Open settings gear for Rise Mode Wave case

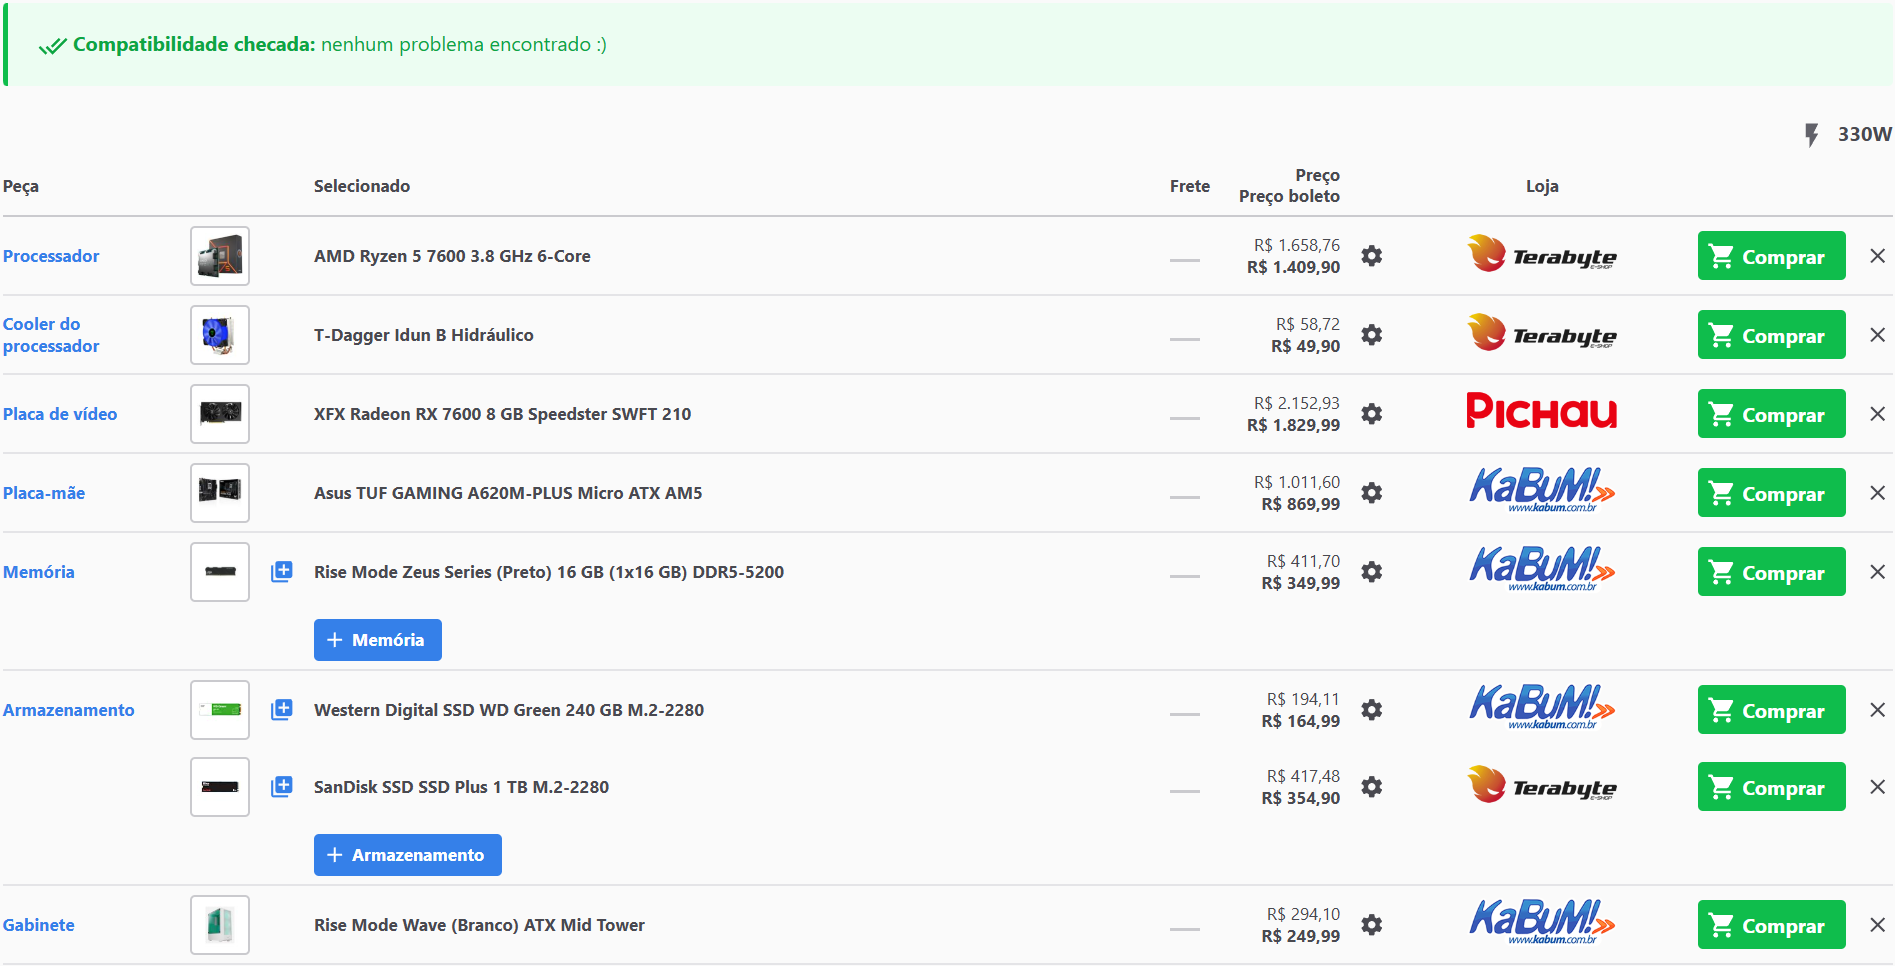pyautogui.click(x=1372, y=925)
